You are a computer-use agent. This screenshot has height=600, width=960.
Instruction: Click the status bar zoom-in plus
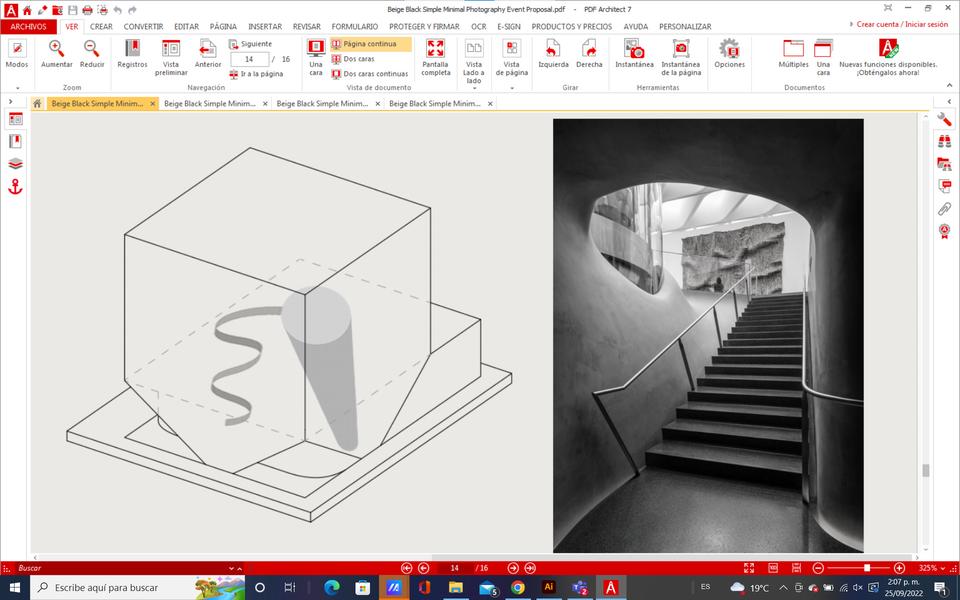point(899,568)
